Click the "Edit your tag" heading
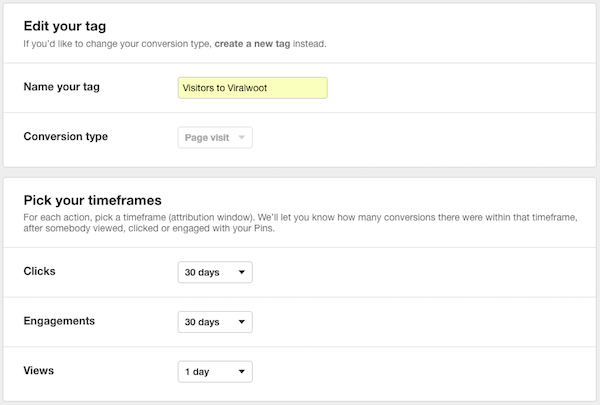 click(x=65, y=26)
